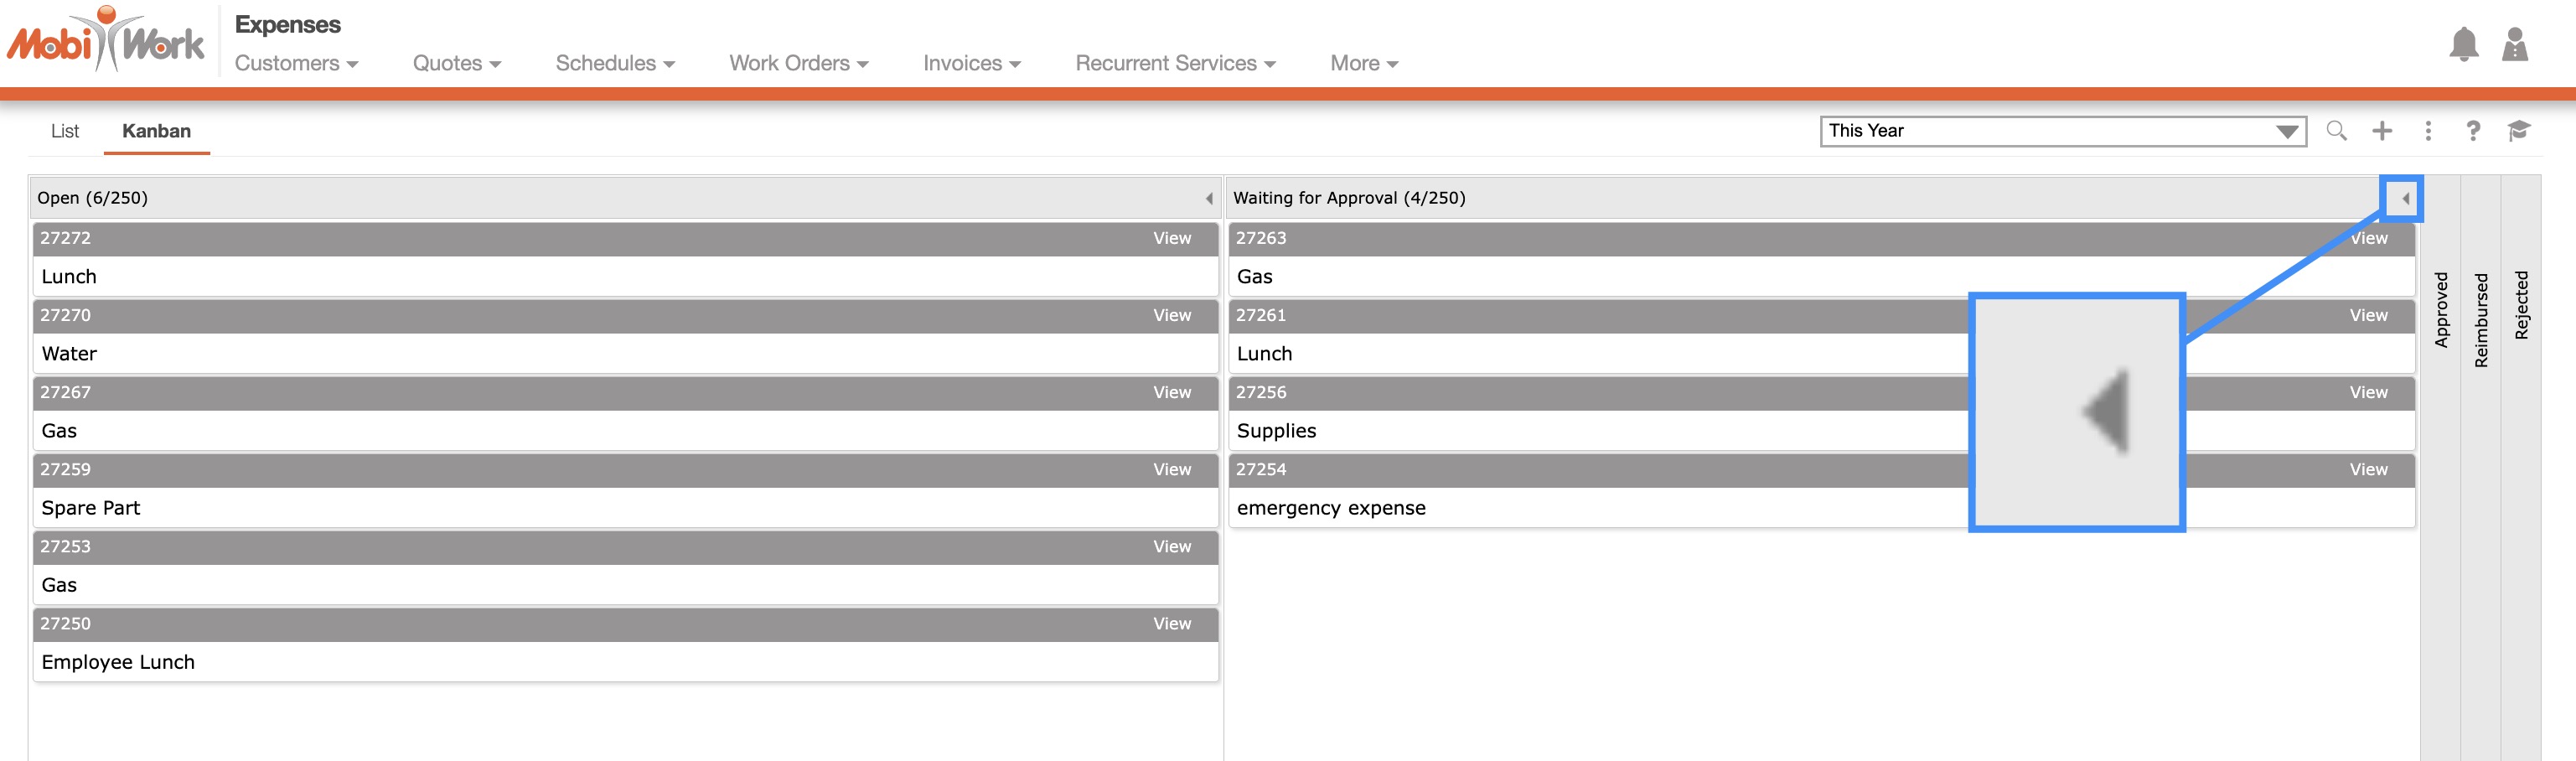This screenshot has width=2576, height=761.
Task: Collapse the Waiting for Approval column
Action: (x=2405, y=199)
